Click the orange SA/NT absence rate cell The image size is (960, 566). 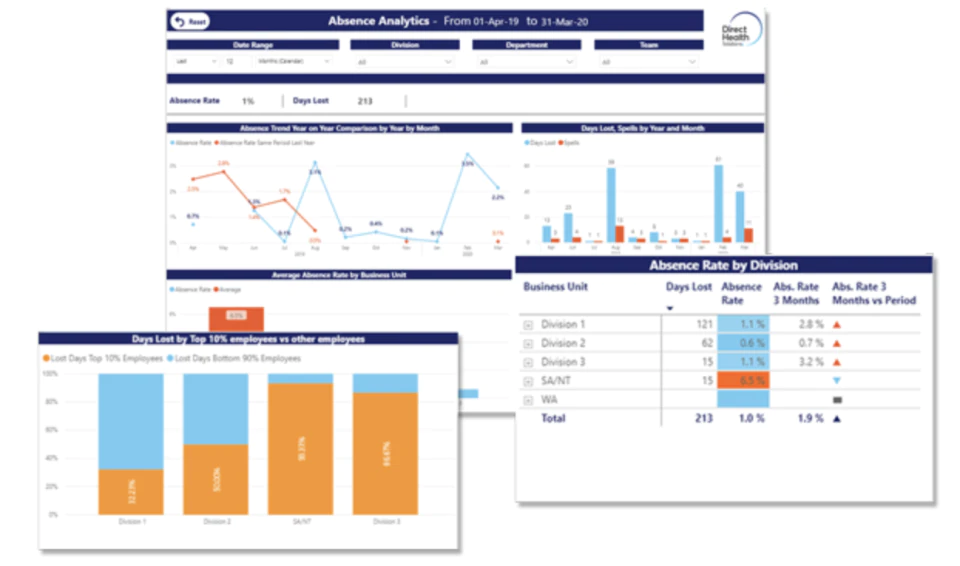pos(743,380)
